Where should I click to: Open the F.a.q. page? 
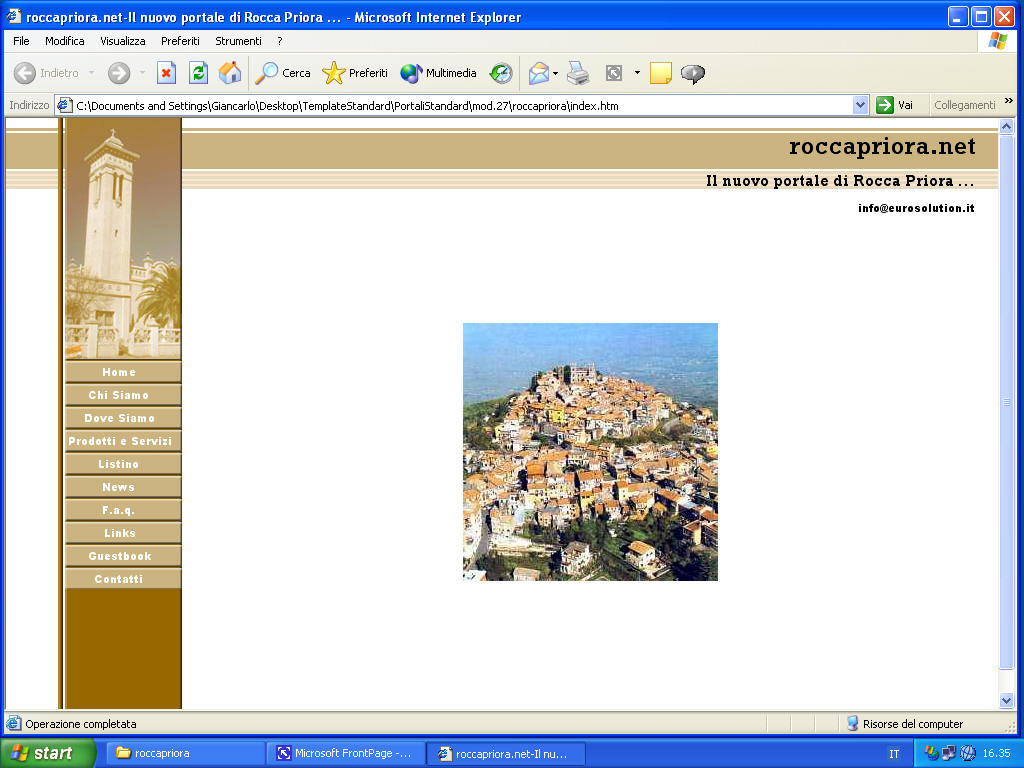pyautogui.click(x=123, y=510)
